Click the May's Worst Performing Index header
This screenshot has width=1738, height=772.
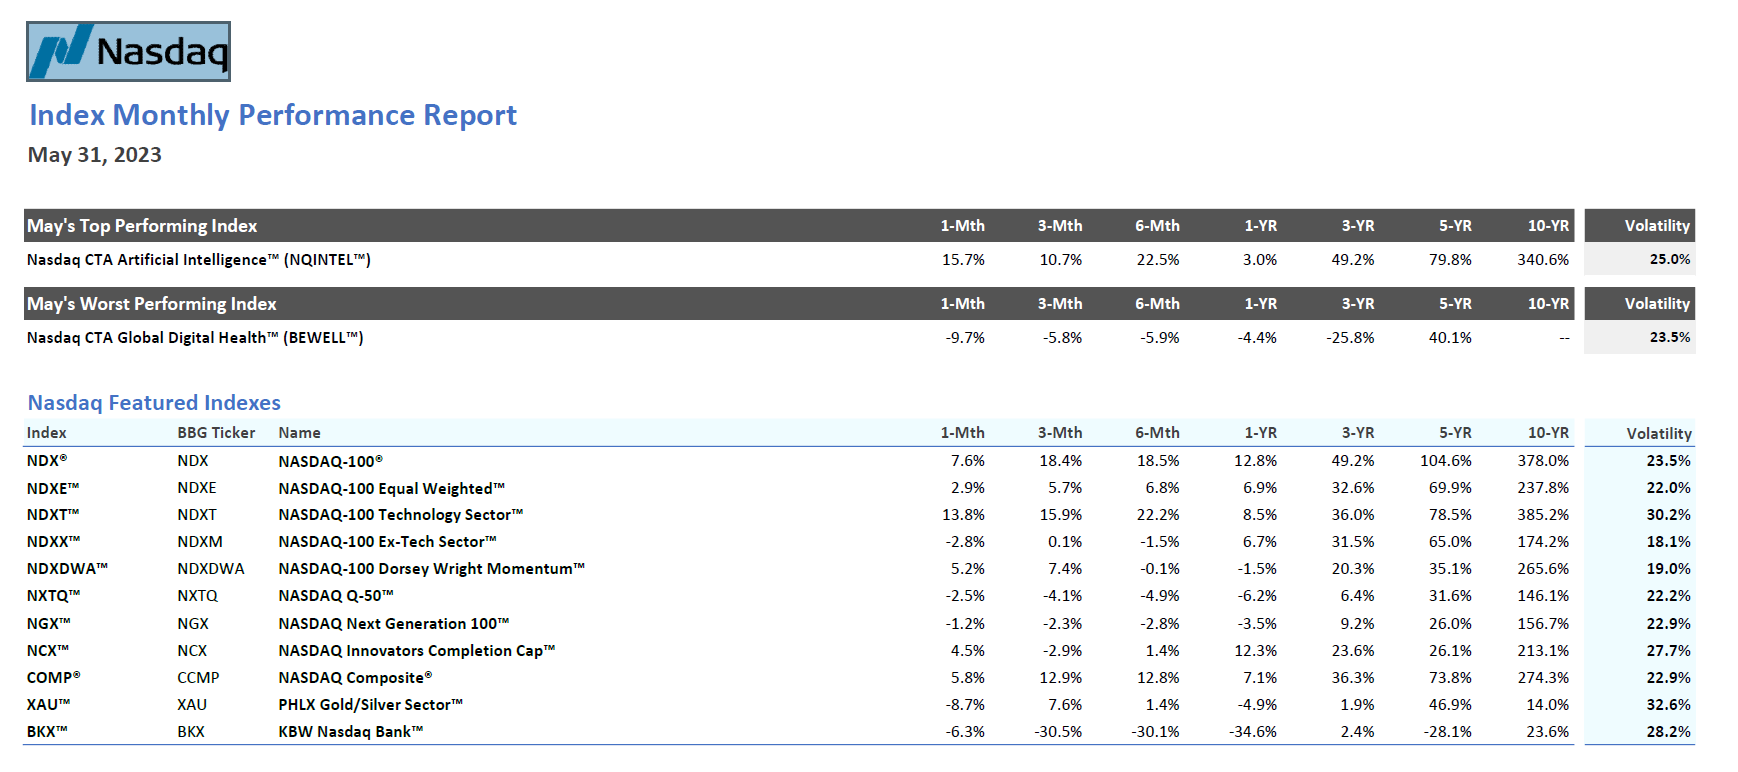pos(152,304)
